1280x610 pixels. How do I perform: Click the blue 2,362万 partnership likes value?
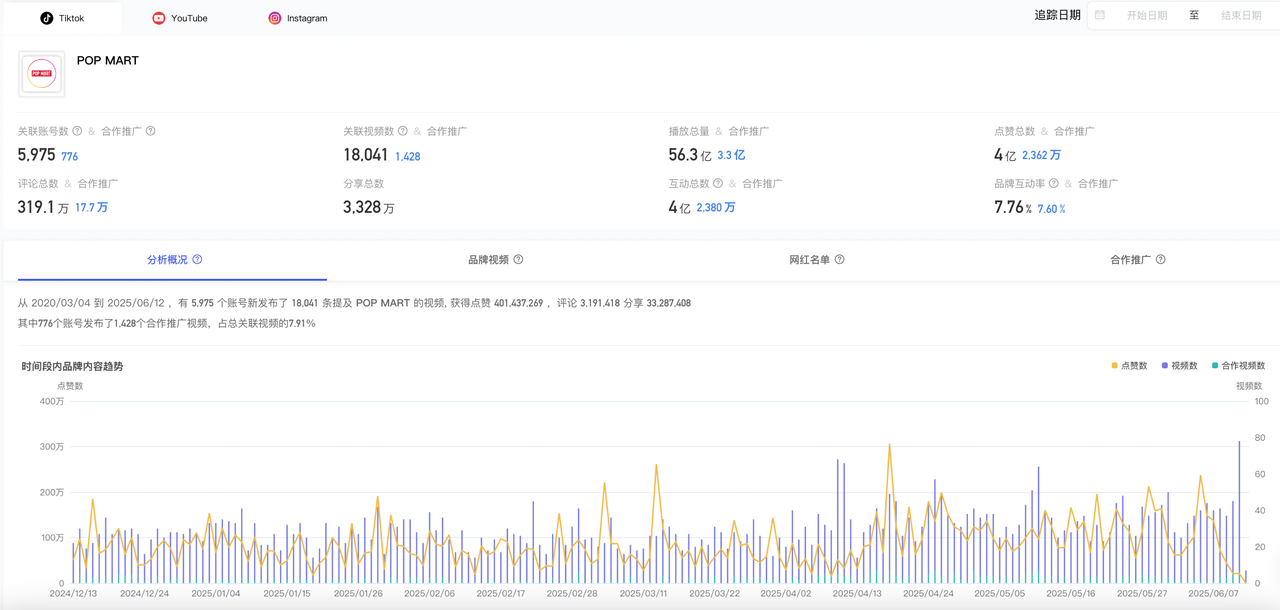click(1041, 155)
